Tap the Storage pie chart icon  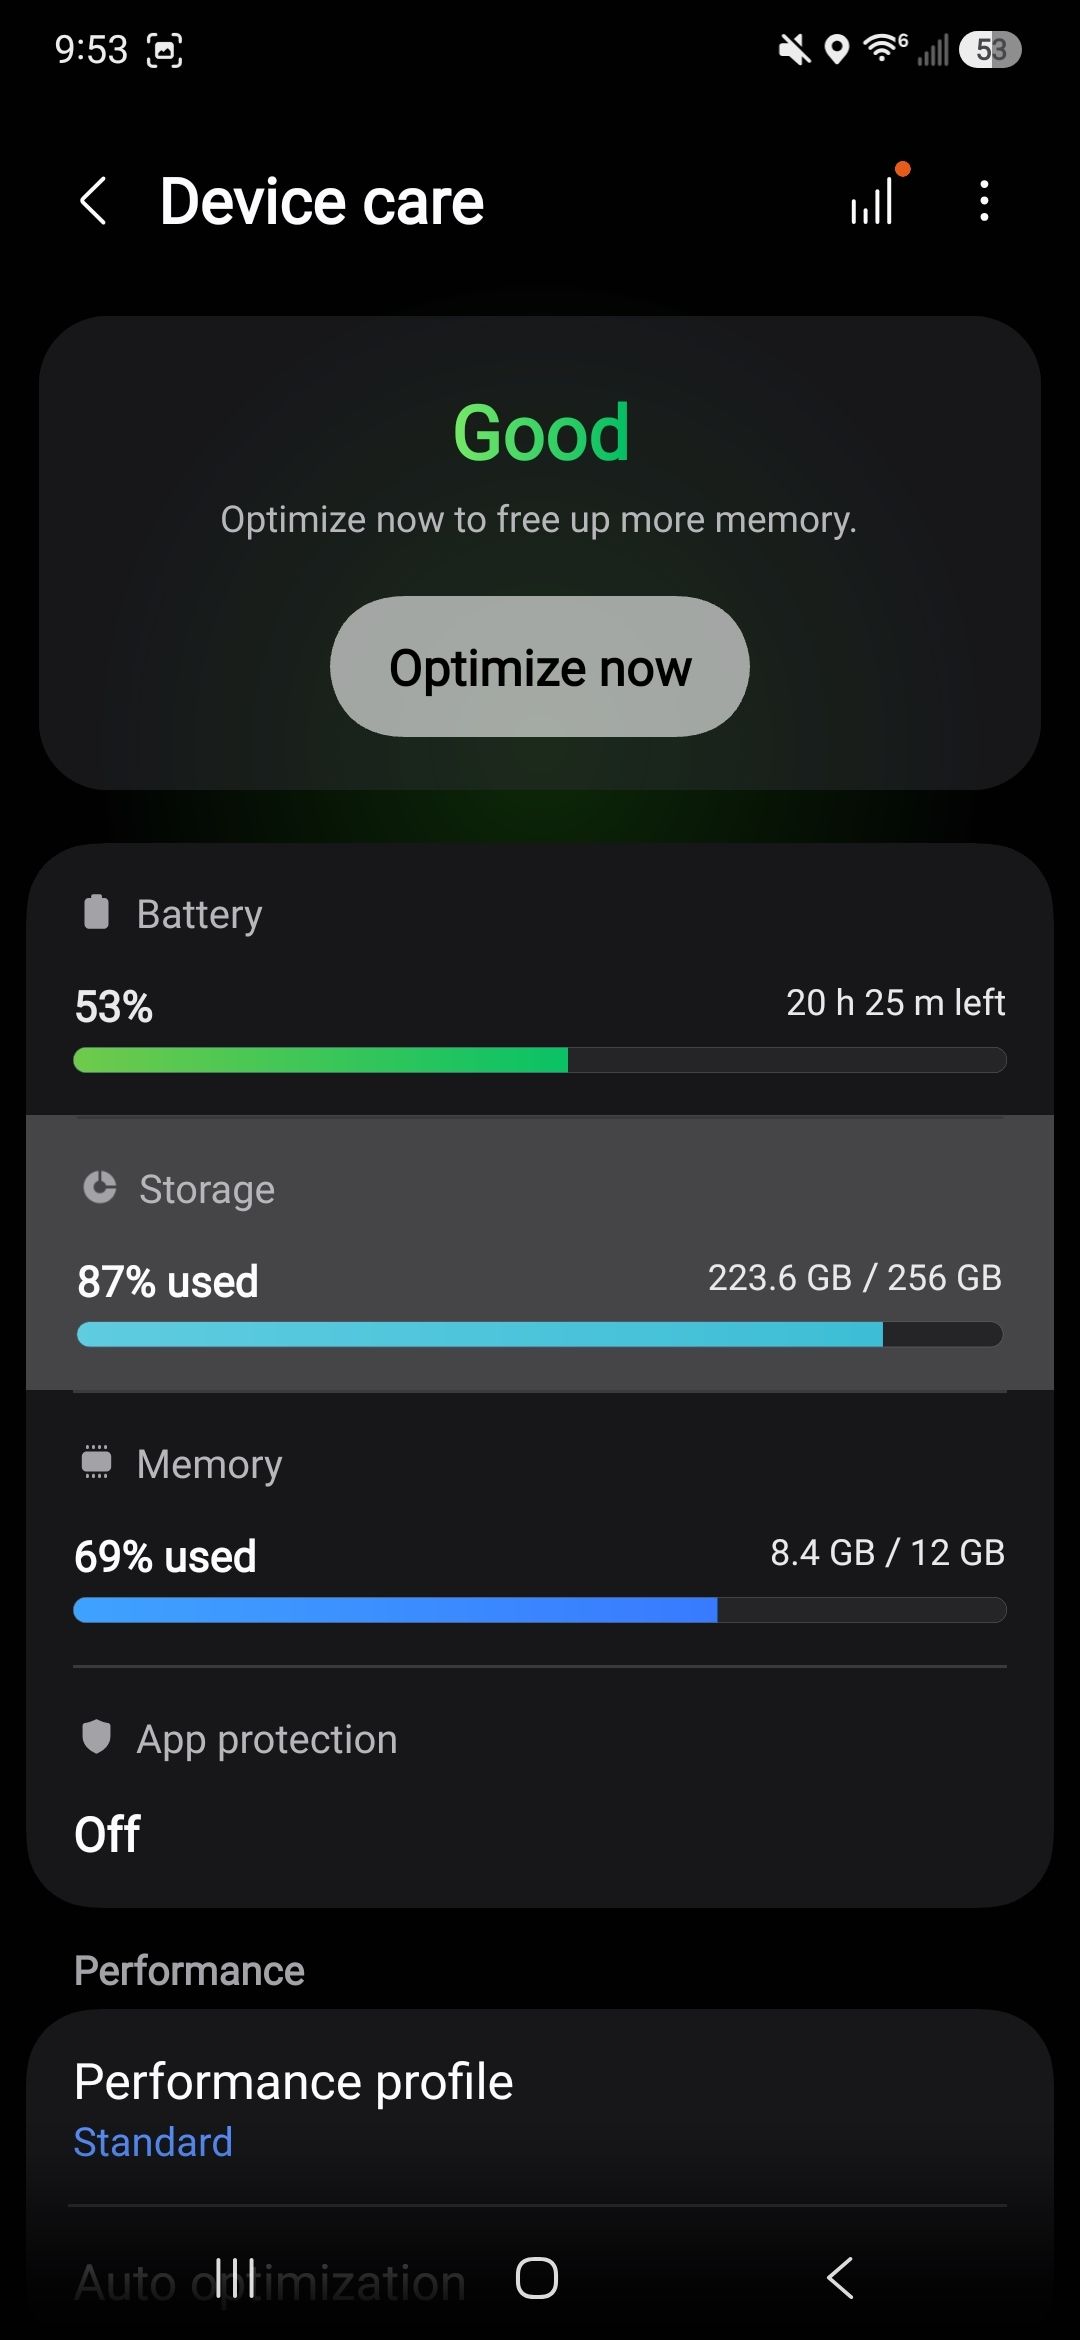pyautogui.click(x=99, y=1187)
